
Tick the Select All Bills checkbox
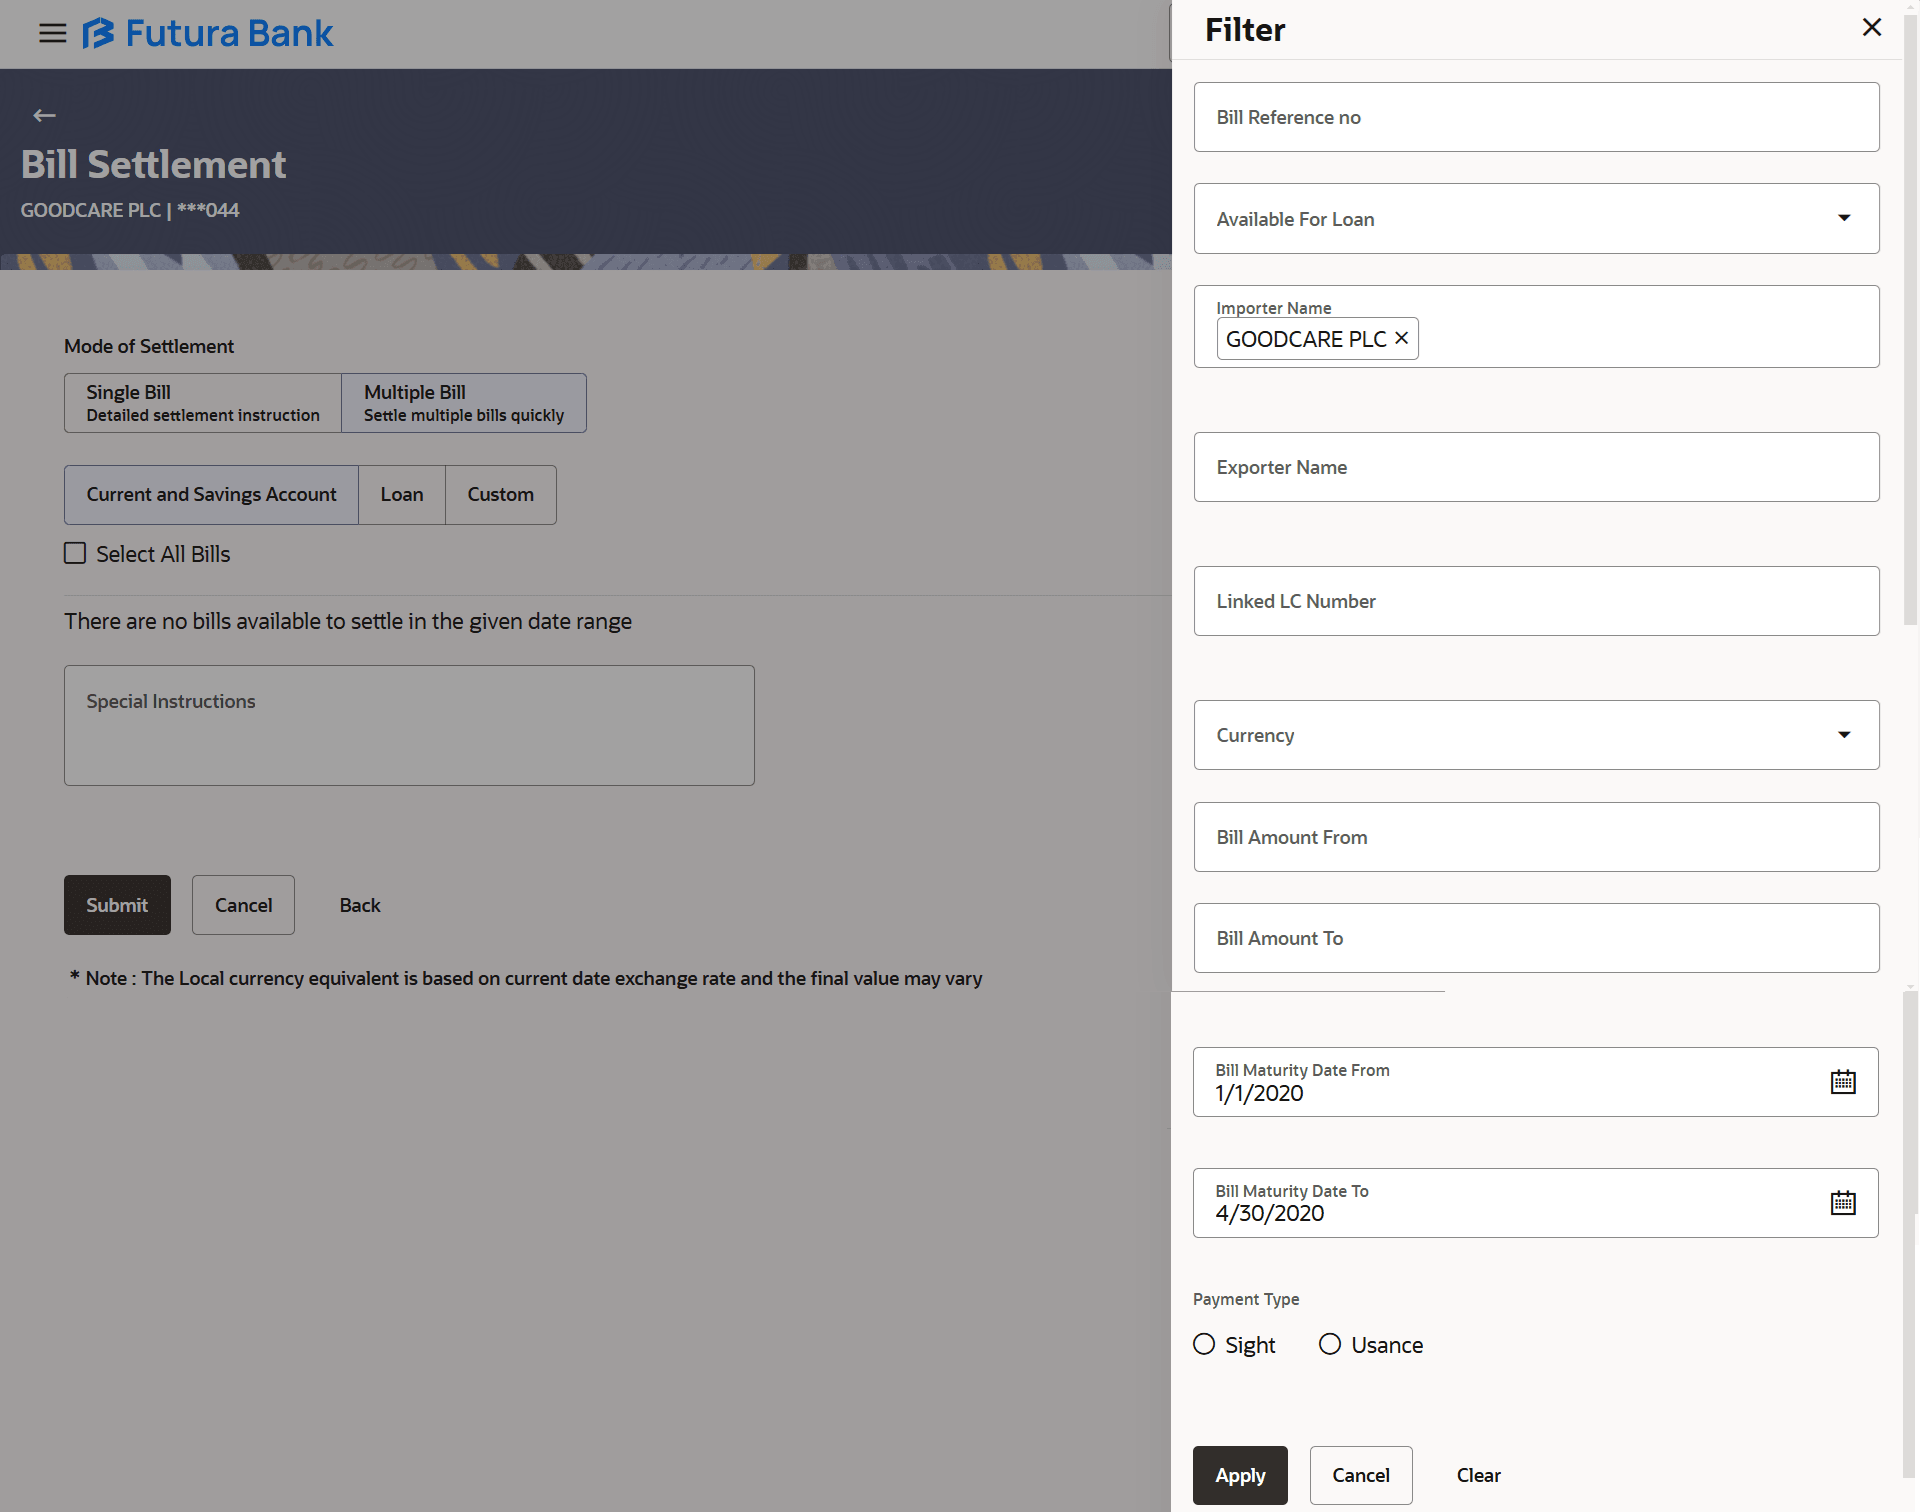75,554
